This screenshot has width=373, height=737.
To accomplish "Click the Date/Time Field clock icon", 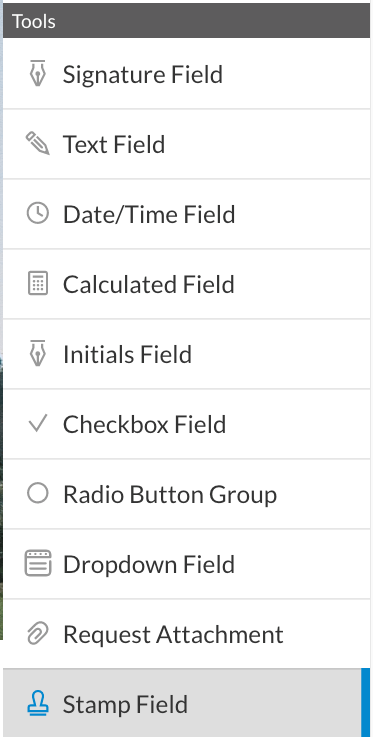I will [38, 213].
